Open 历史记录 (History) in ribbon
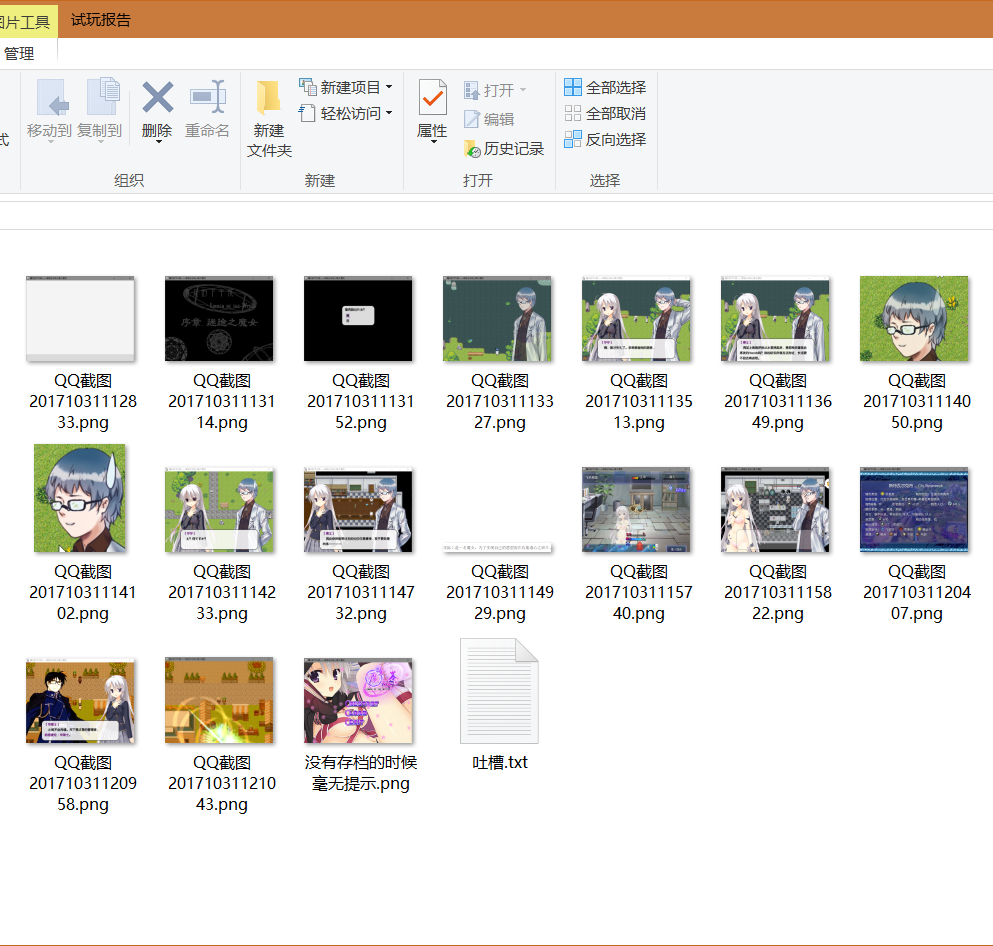The image size is (993, 946). [x=504, y=149]
